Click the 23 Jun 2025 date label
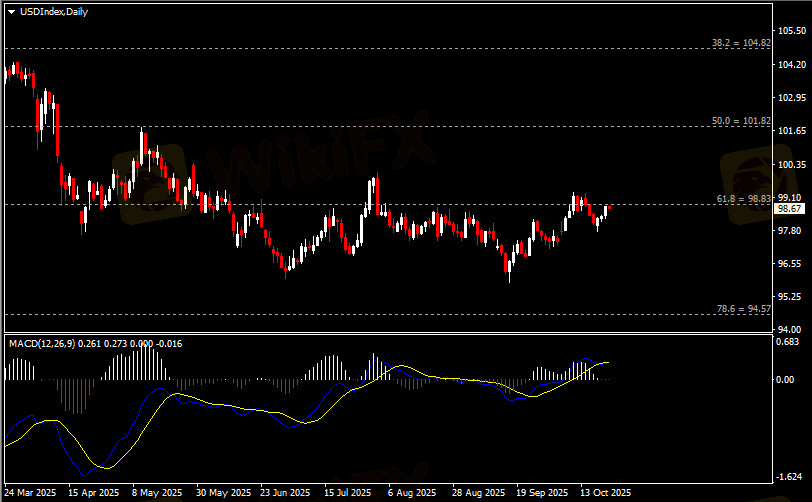 (x=285, y=493)
